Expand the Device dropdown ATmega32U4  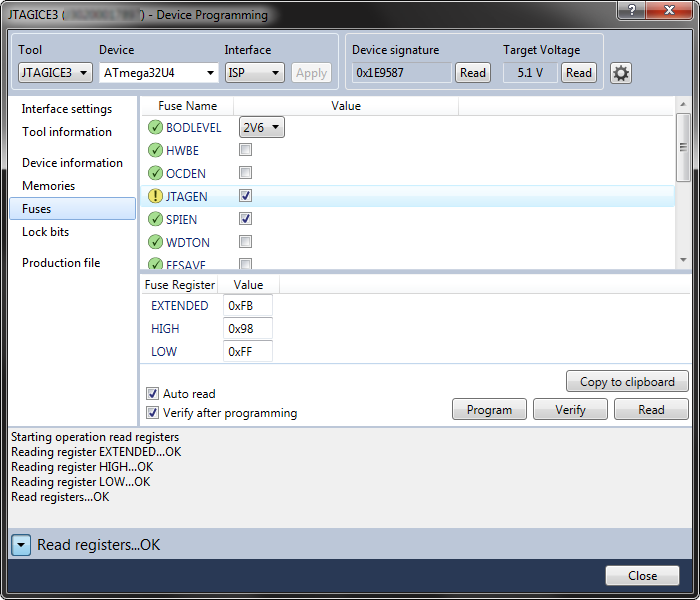click(158, 73)
